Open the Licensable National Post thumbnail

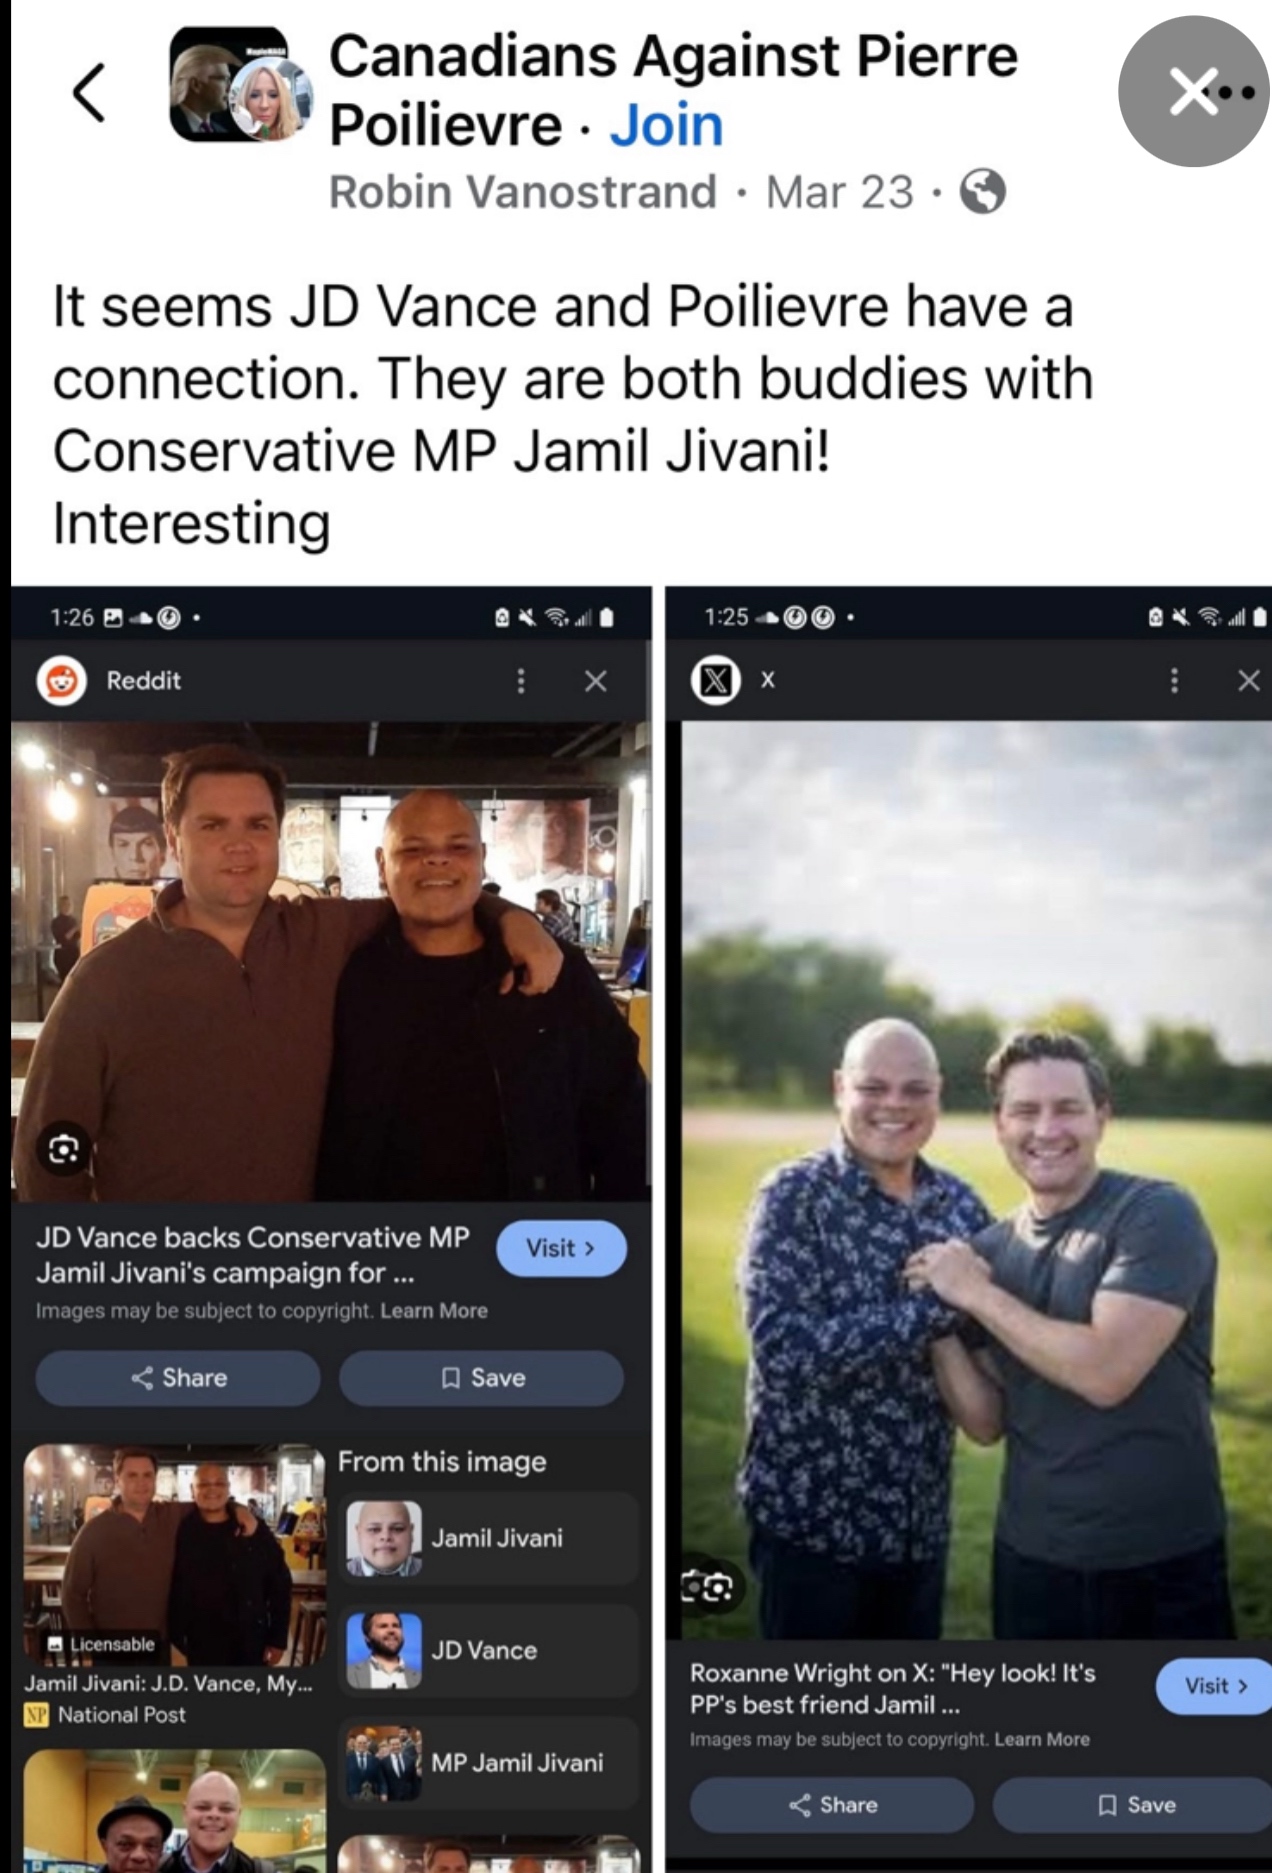coord(174,1555)
